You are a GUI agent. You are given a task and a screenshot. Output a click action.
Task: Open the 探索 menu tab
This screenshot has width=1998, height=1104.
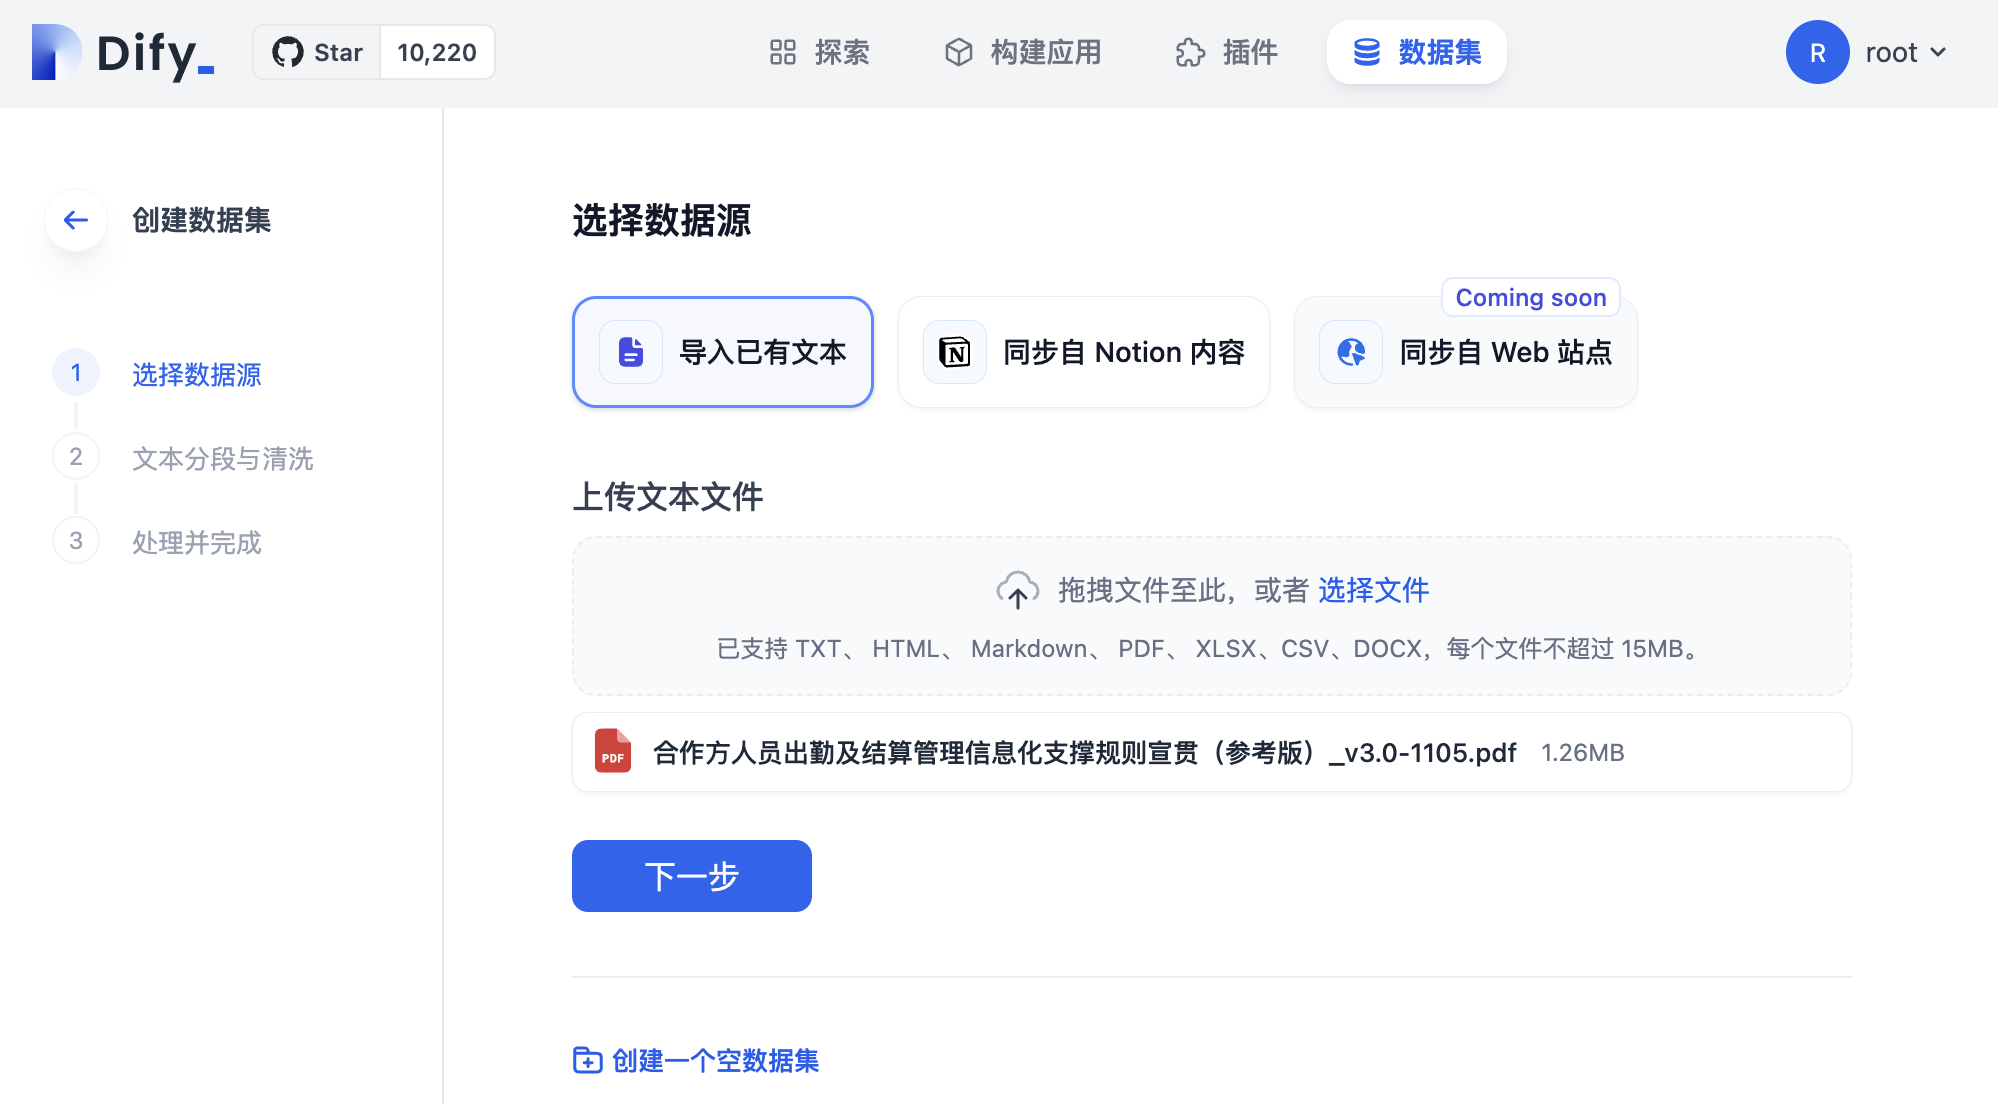pyautogui.click(x=819, y=52)
